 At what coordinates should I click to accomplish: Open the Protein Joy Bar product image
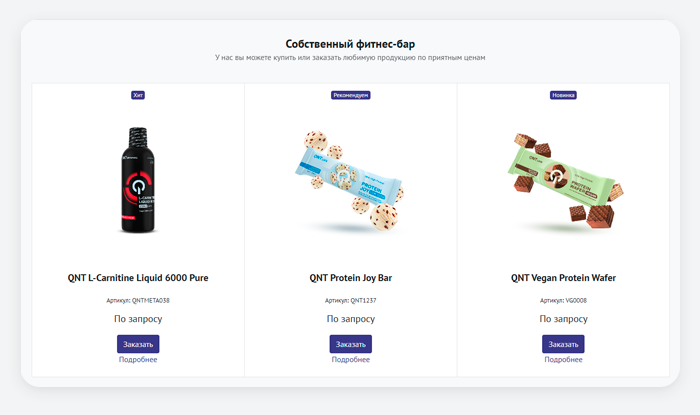pos(350,180)
